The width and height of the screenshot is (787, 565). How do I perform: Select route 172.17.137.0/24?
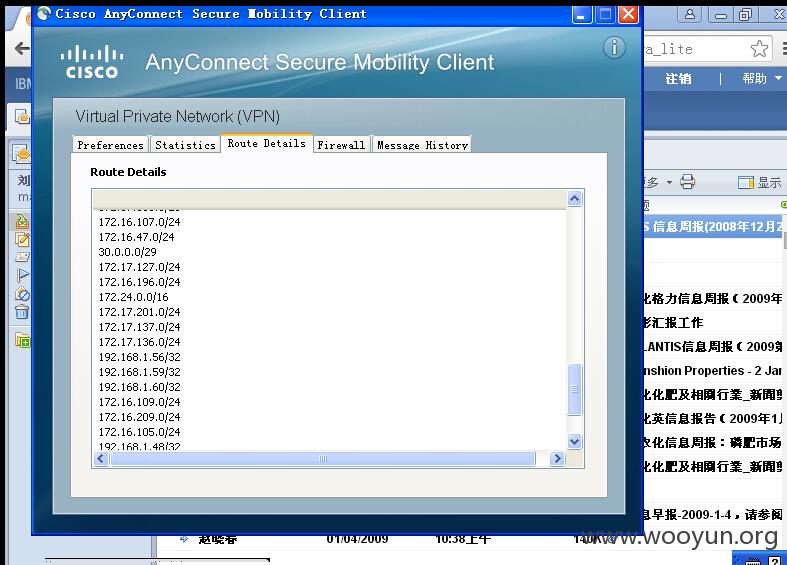coord(139,327)
